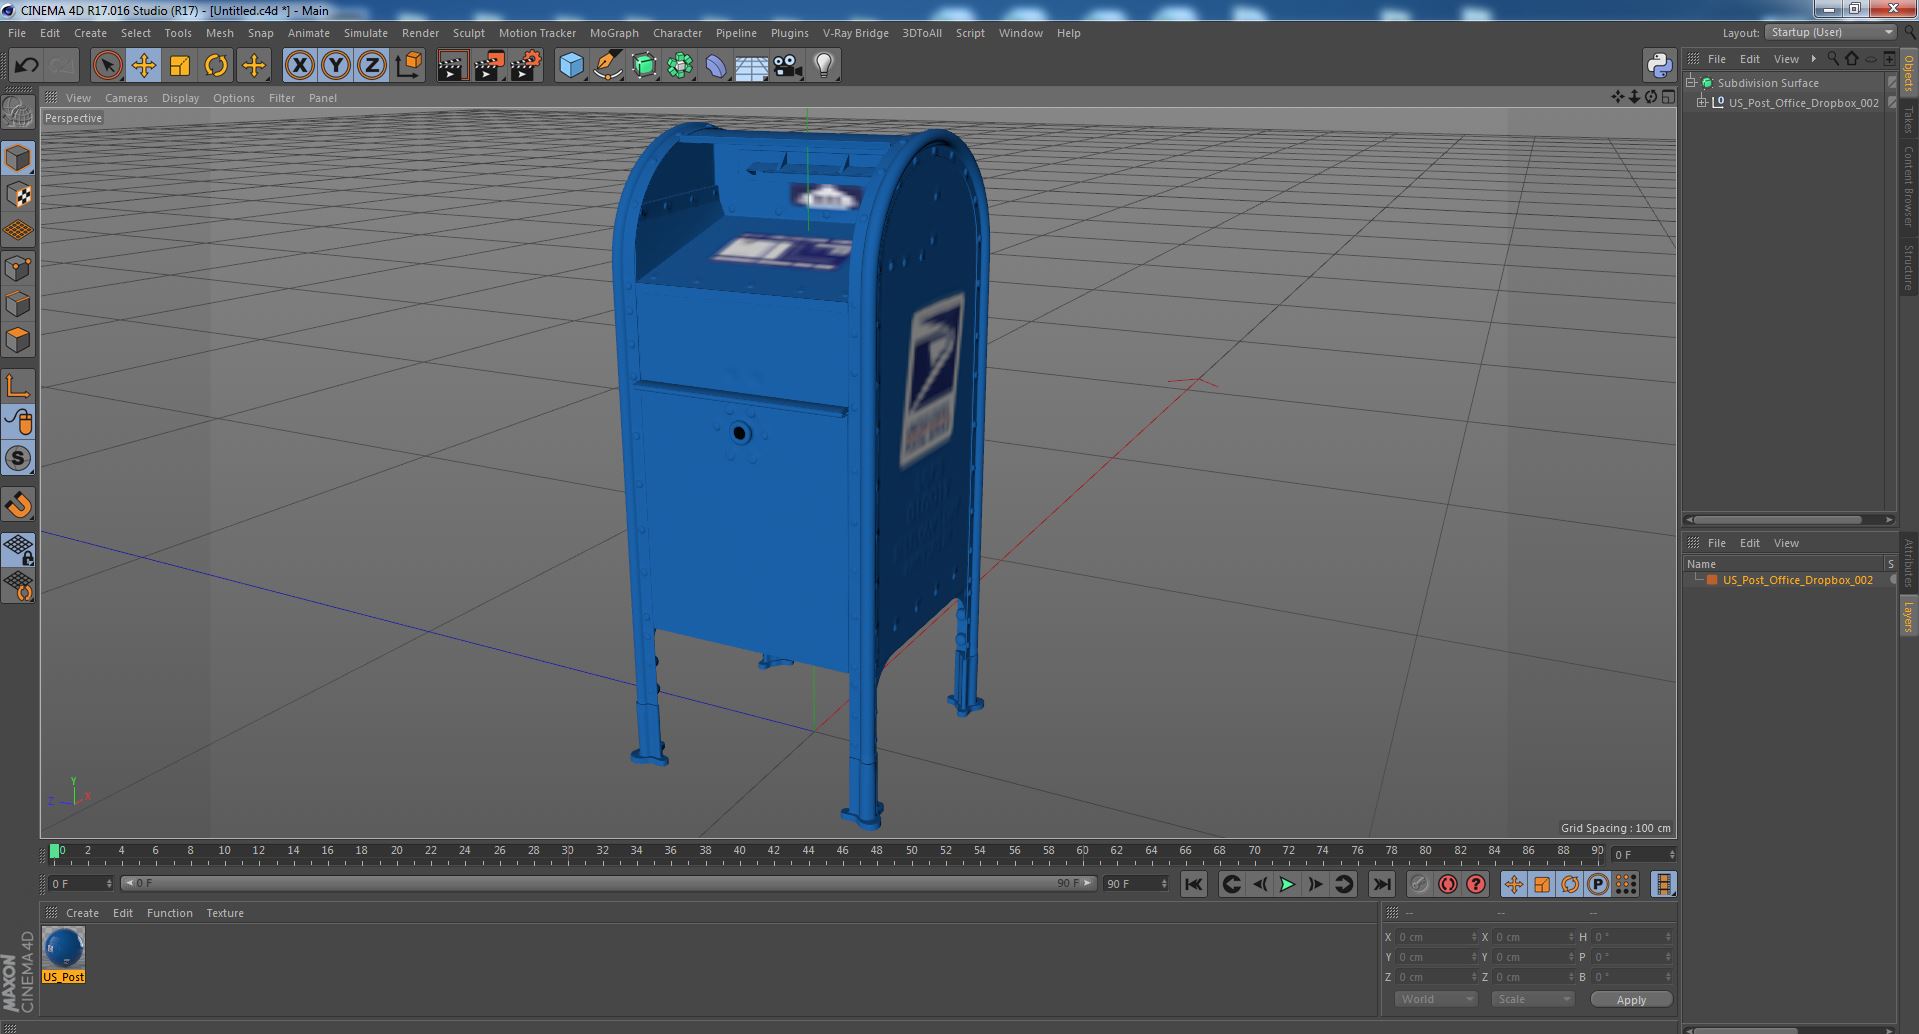
Task: Toggle Position keyframe recording
Action: coord(1514,884)
